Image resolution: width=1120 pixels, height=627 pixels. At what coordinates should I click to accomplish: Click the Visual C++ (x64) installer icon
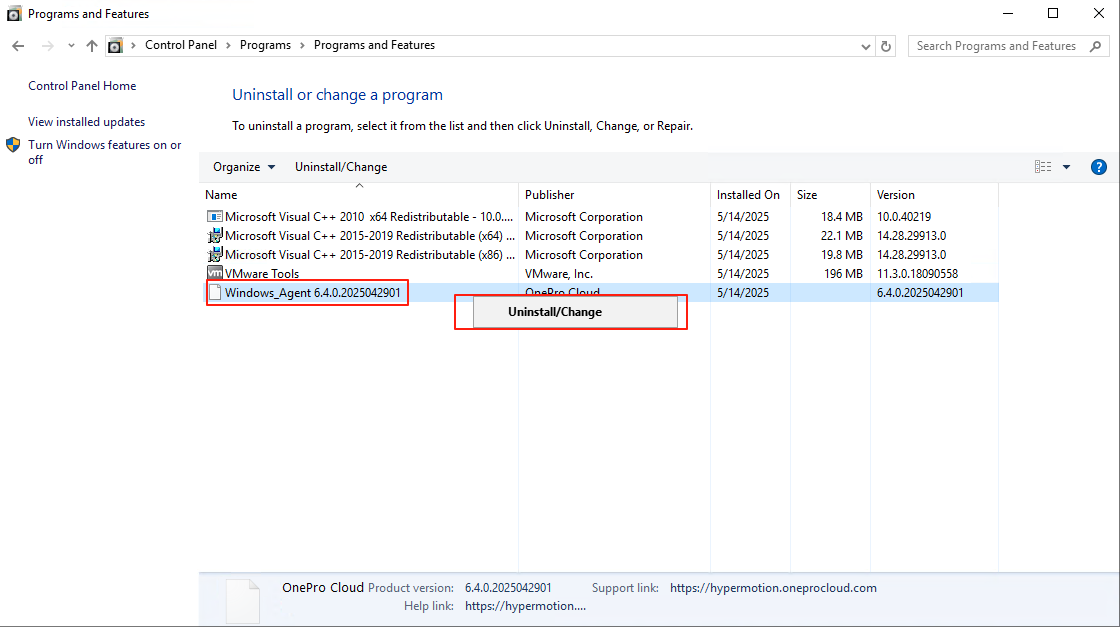coord(214,236)
